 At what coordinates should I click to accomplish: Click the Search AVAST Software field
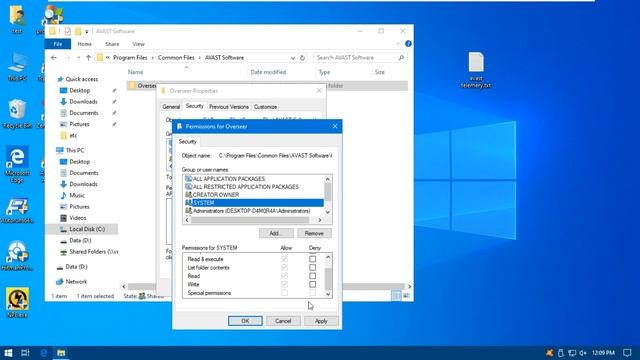(355, 58)
